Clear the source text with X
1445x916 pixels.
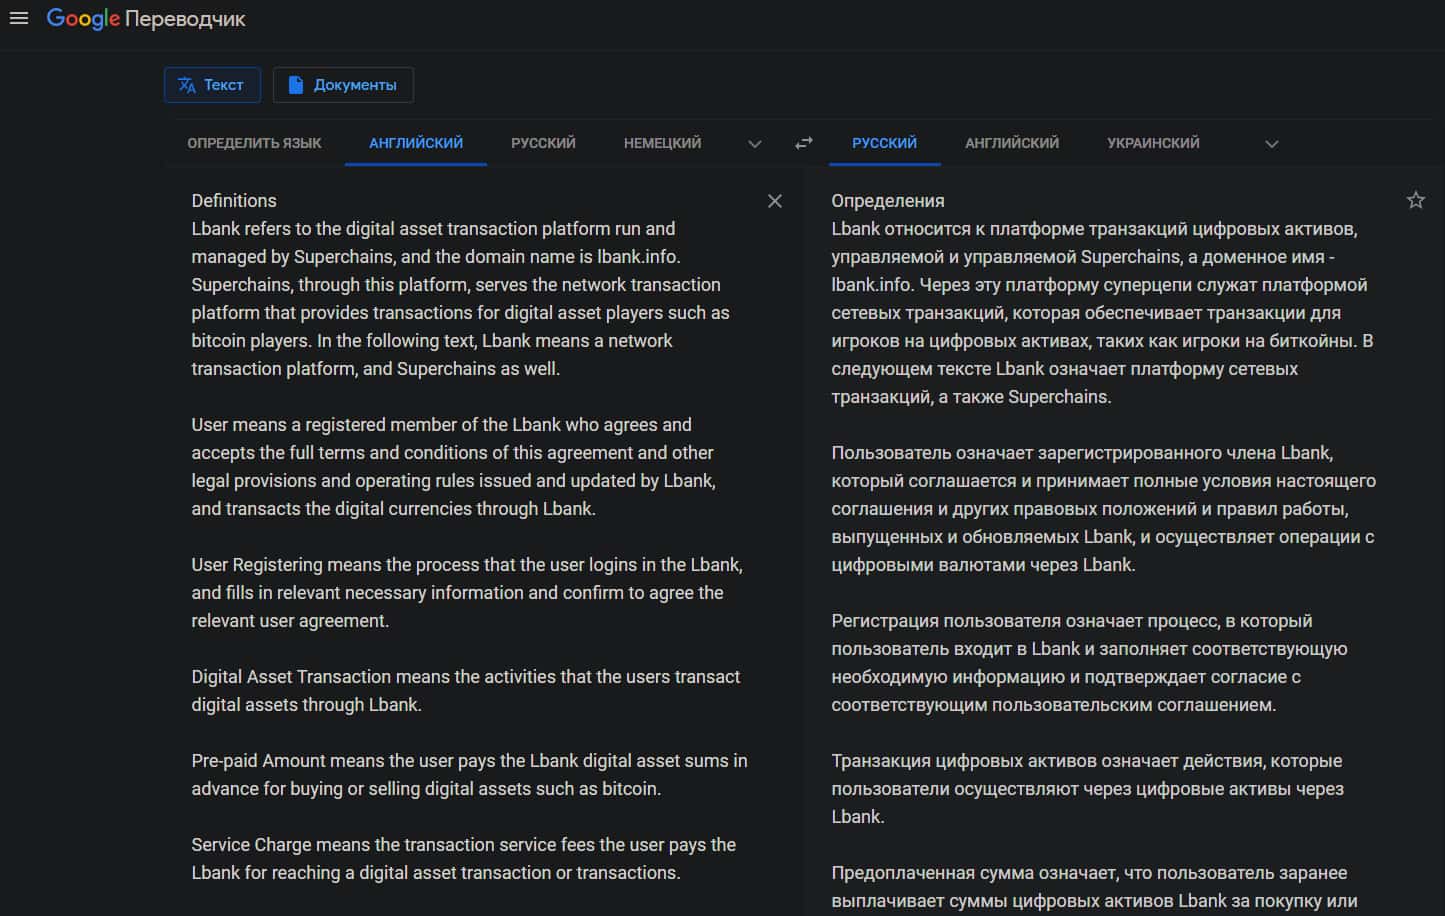click(775, 201)
